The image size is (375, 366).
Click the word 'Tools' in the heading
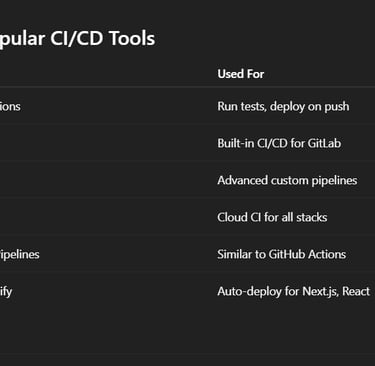tap(132, 39)
